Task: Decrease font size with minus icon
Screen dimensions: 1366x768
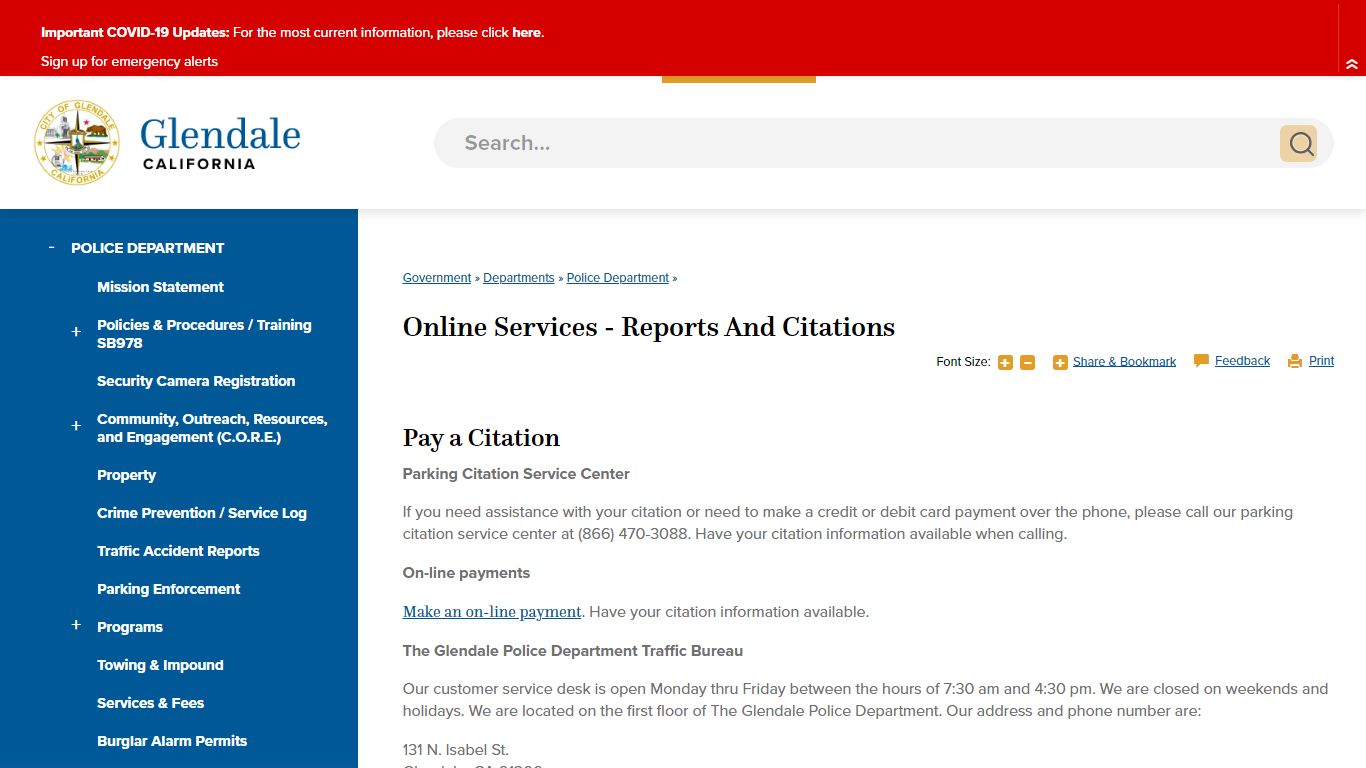Action: 1027,362
